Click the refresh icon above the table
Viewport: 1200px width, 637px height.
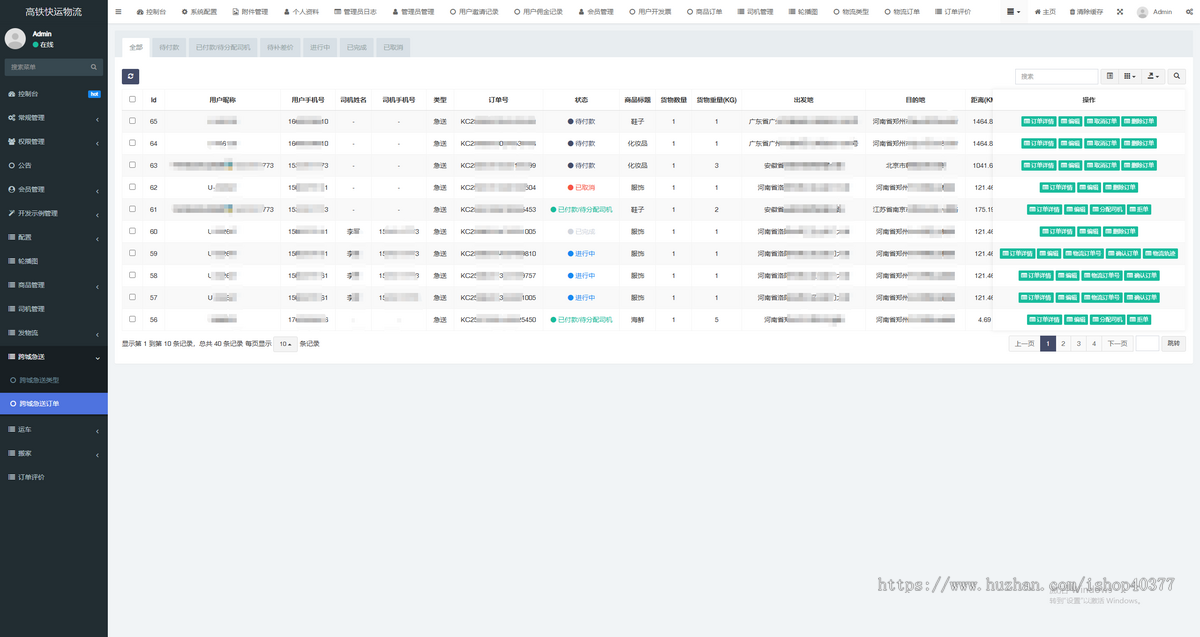coord(131,76)
